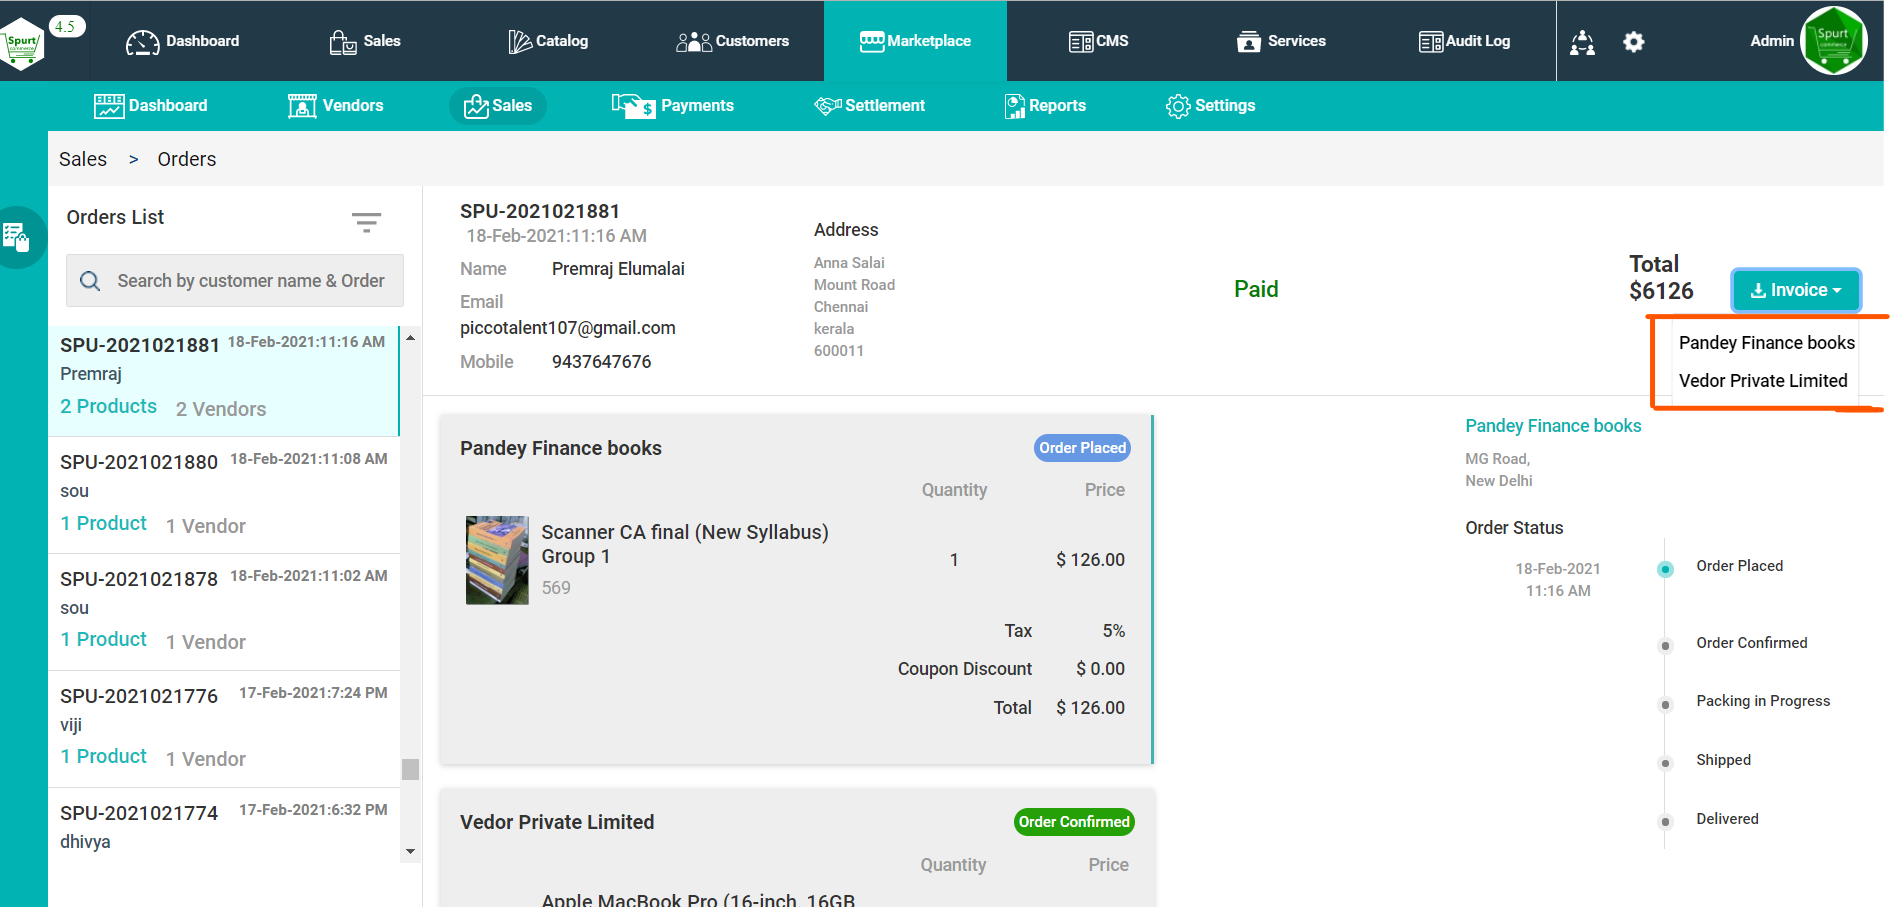Viewport: 1890px width, 907px height.
Task: Choose Vedor Private Limited invoice option
Action: [1763, 381]
